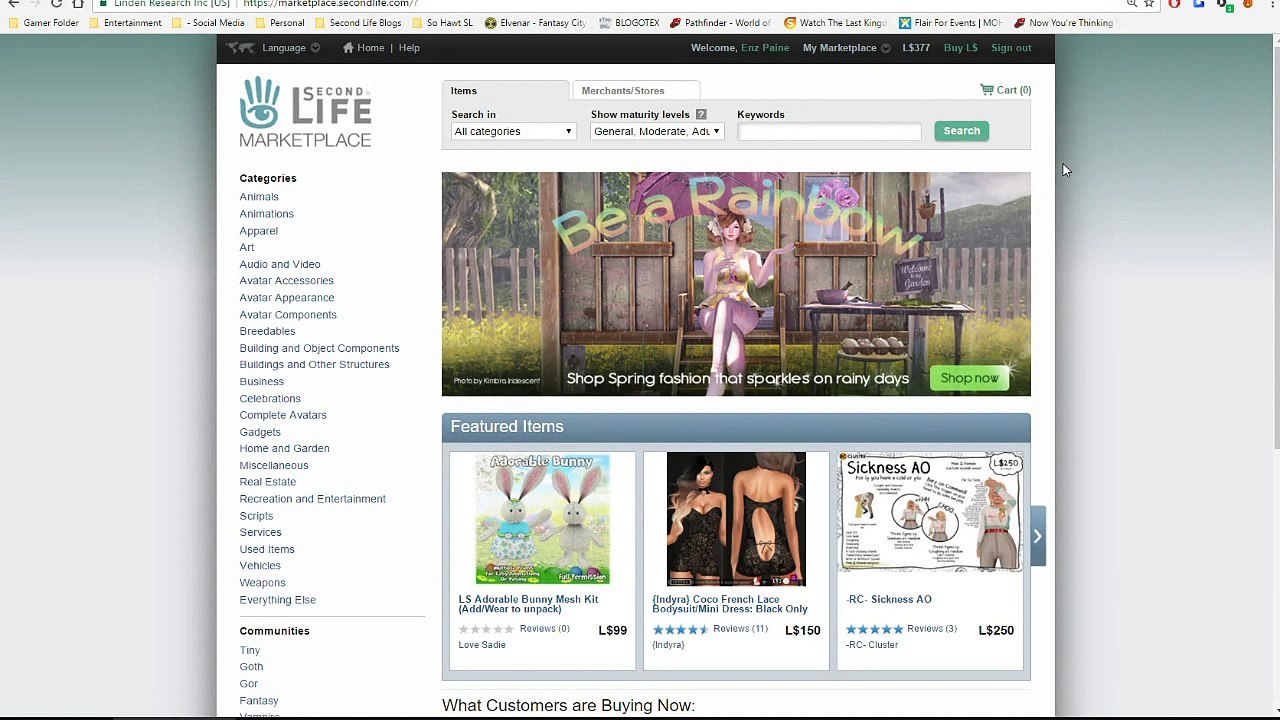Open the Tiny community link

(249, 651)
